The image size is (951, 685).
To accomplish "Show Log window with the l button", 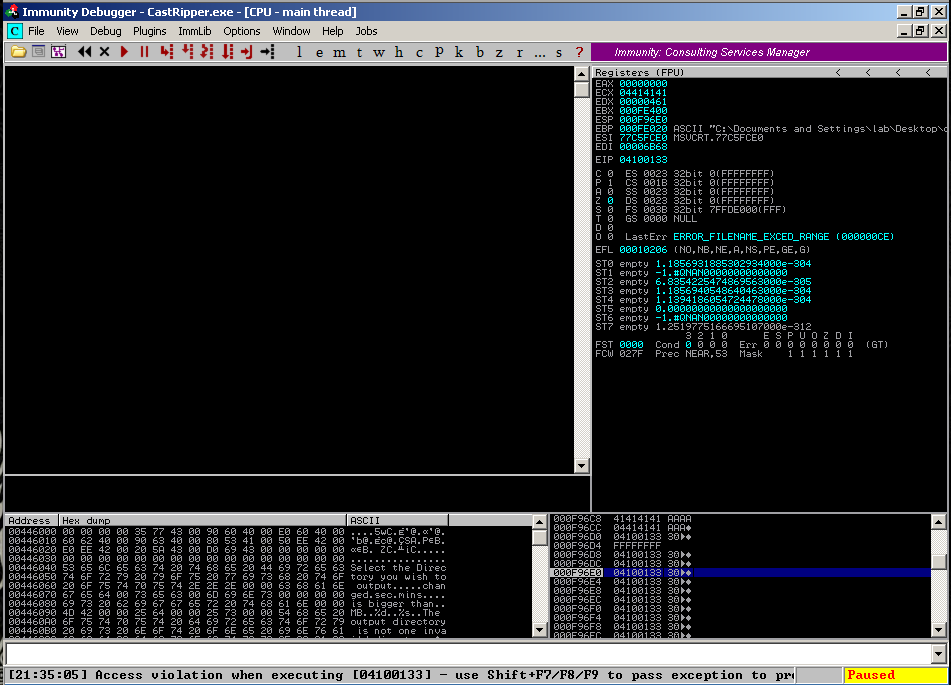I will pyautogui.click(x=299, y=52).
